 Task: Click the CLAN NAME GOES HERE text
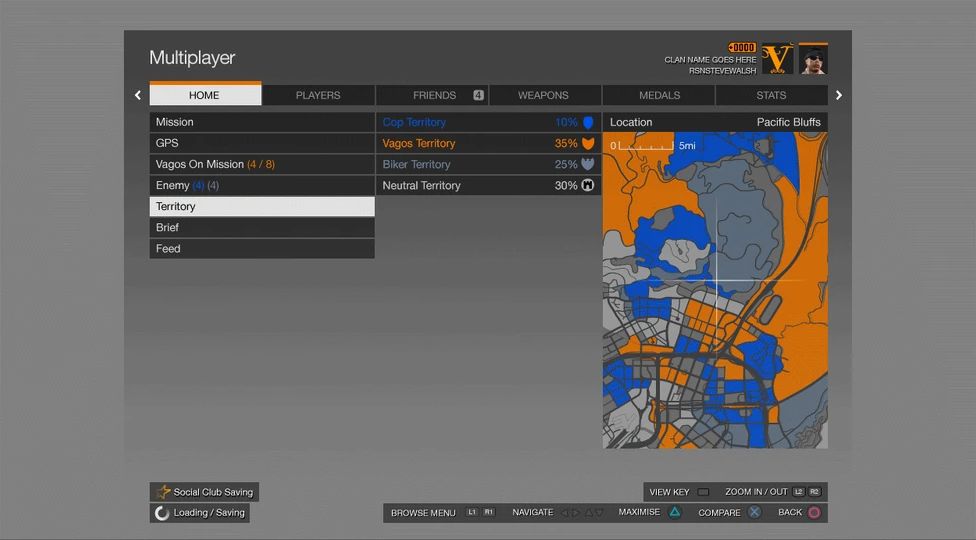coord(710,60)
